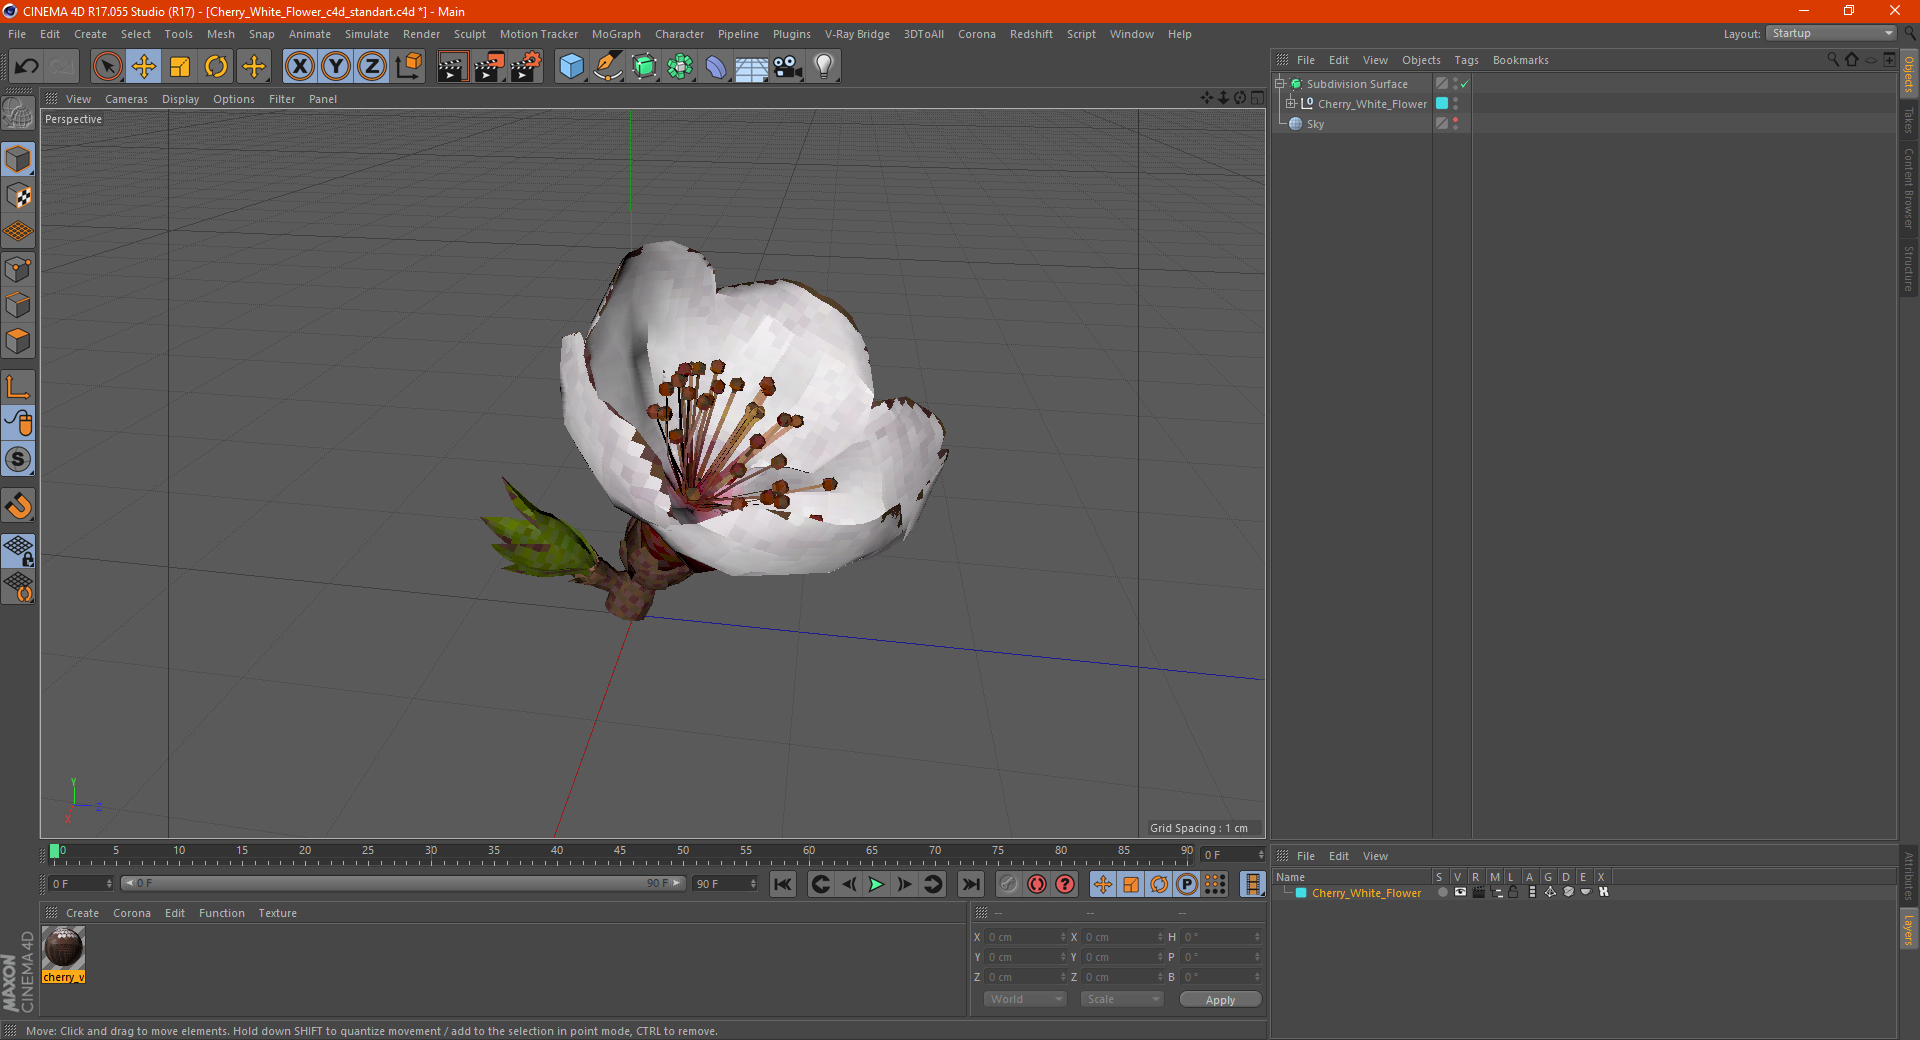Open the viewport Cameras menu

pyautogui.click(x=126, y=99)
